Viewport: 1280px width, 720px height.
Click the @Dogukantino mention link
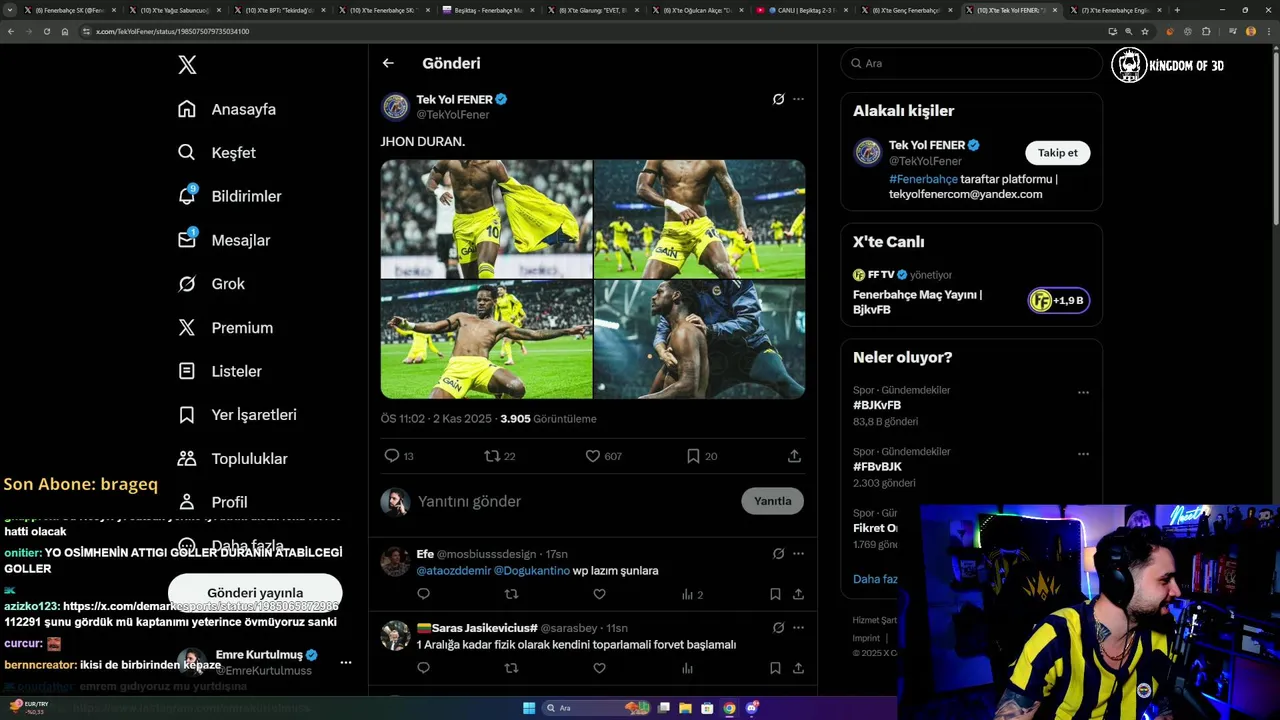click(x=531, y=571)
